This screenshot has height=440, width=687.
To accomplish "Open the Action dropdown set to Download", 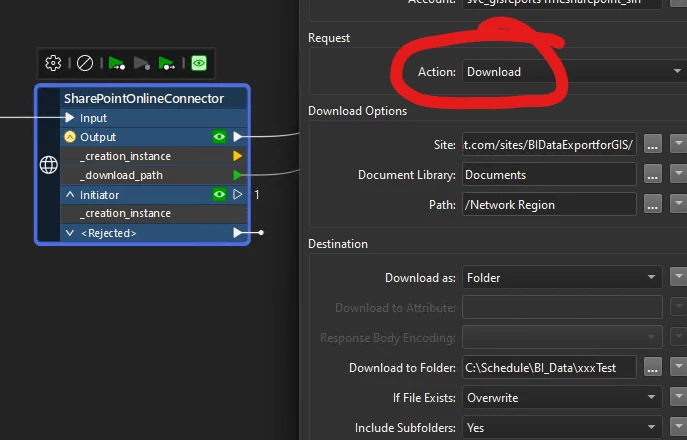I will coord(574,71).
